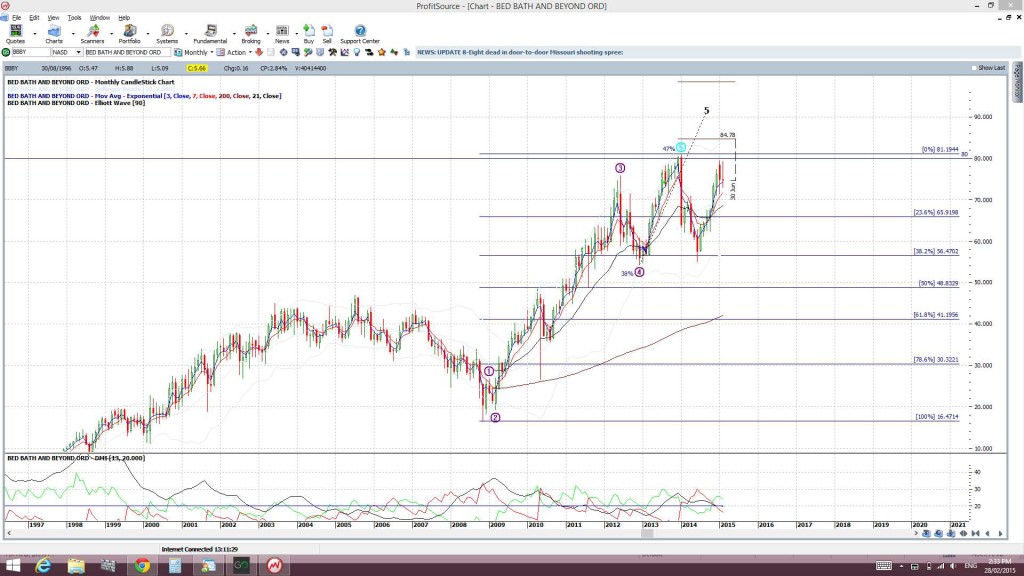Click the red down-arrow toolbar icon
1024x576 pixels.
point(259,52)
